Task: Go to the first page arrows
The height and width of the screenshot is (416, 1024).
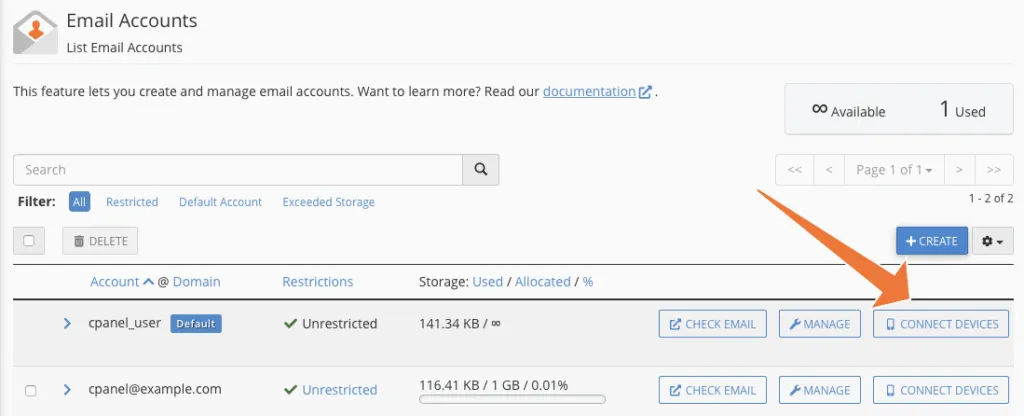Action: click(795, 170)
